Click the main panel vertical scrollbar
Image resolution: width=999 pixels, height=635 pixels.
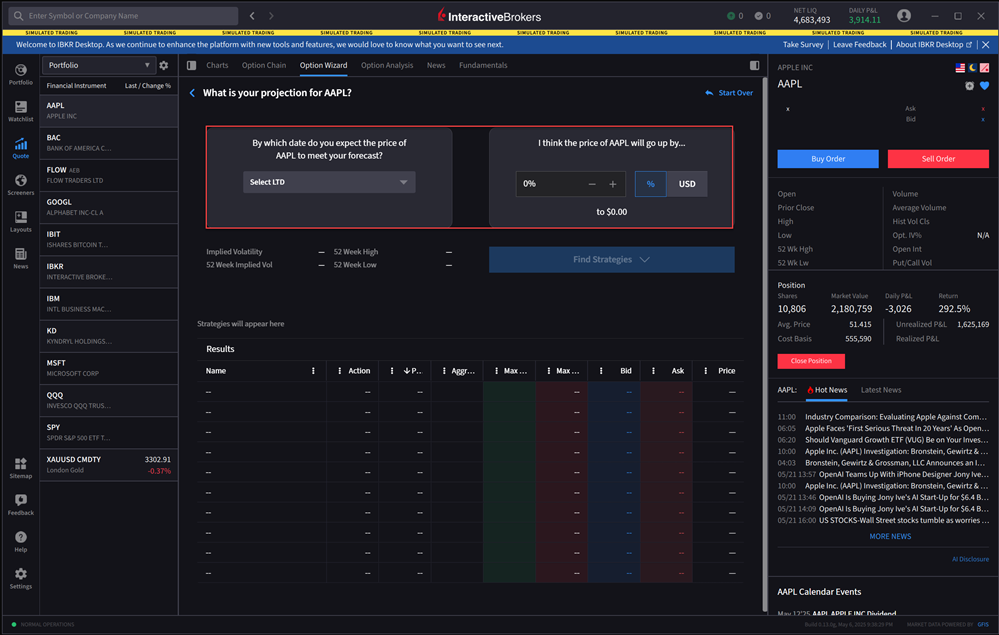pos(765,344)
